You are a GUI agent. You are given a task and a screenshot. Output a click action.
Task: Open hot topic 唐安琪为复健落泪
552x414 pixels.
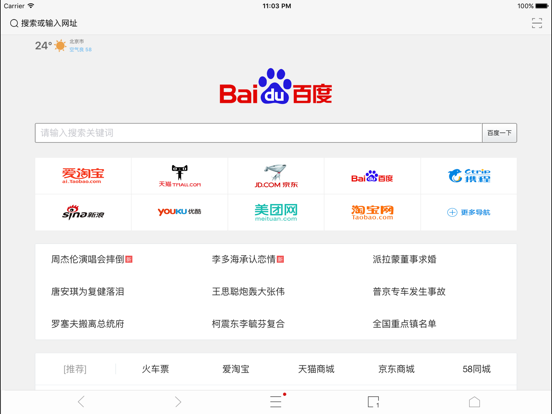[88, 291]
